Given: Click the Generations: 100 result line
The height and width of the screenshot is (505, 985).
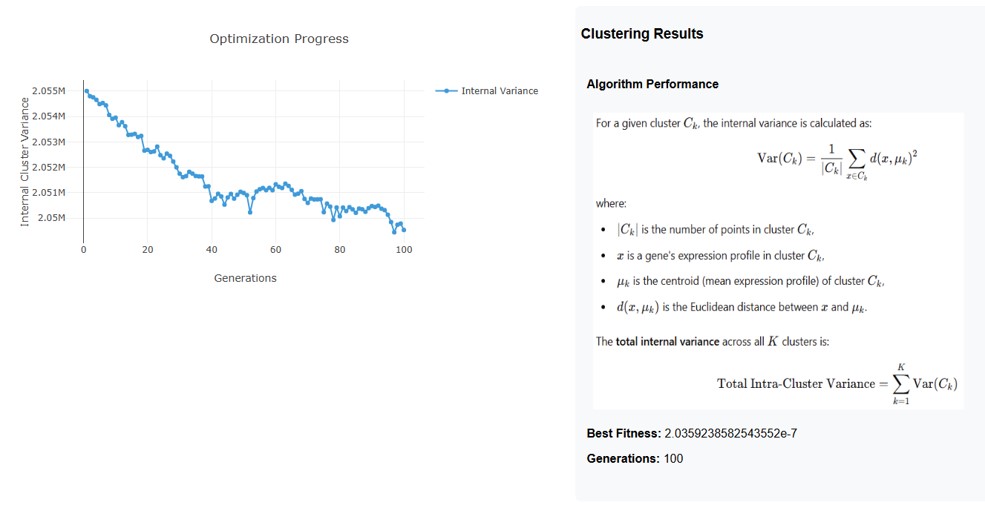Looking at the screenshot, I should [635, 458].
